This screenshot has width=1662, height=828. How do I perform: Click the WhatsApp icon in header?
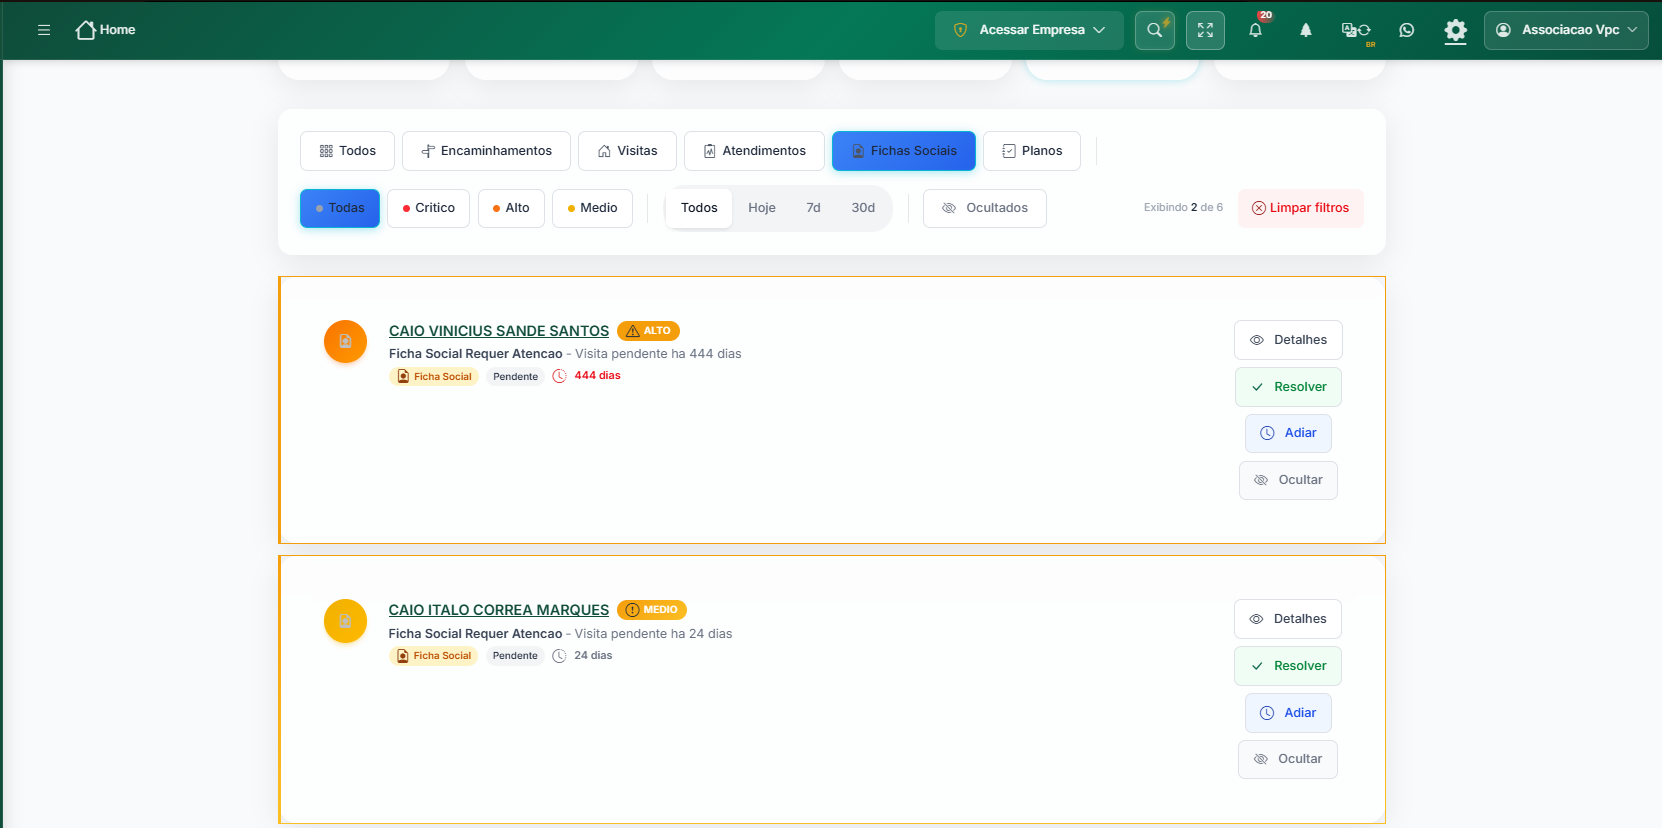pos(1407,30)
